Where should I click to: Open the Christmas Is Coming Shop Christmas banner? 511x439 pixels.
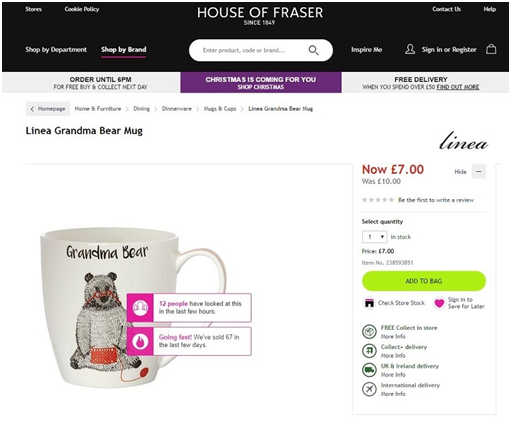click(261, 83)
